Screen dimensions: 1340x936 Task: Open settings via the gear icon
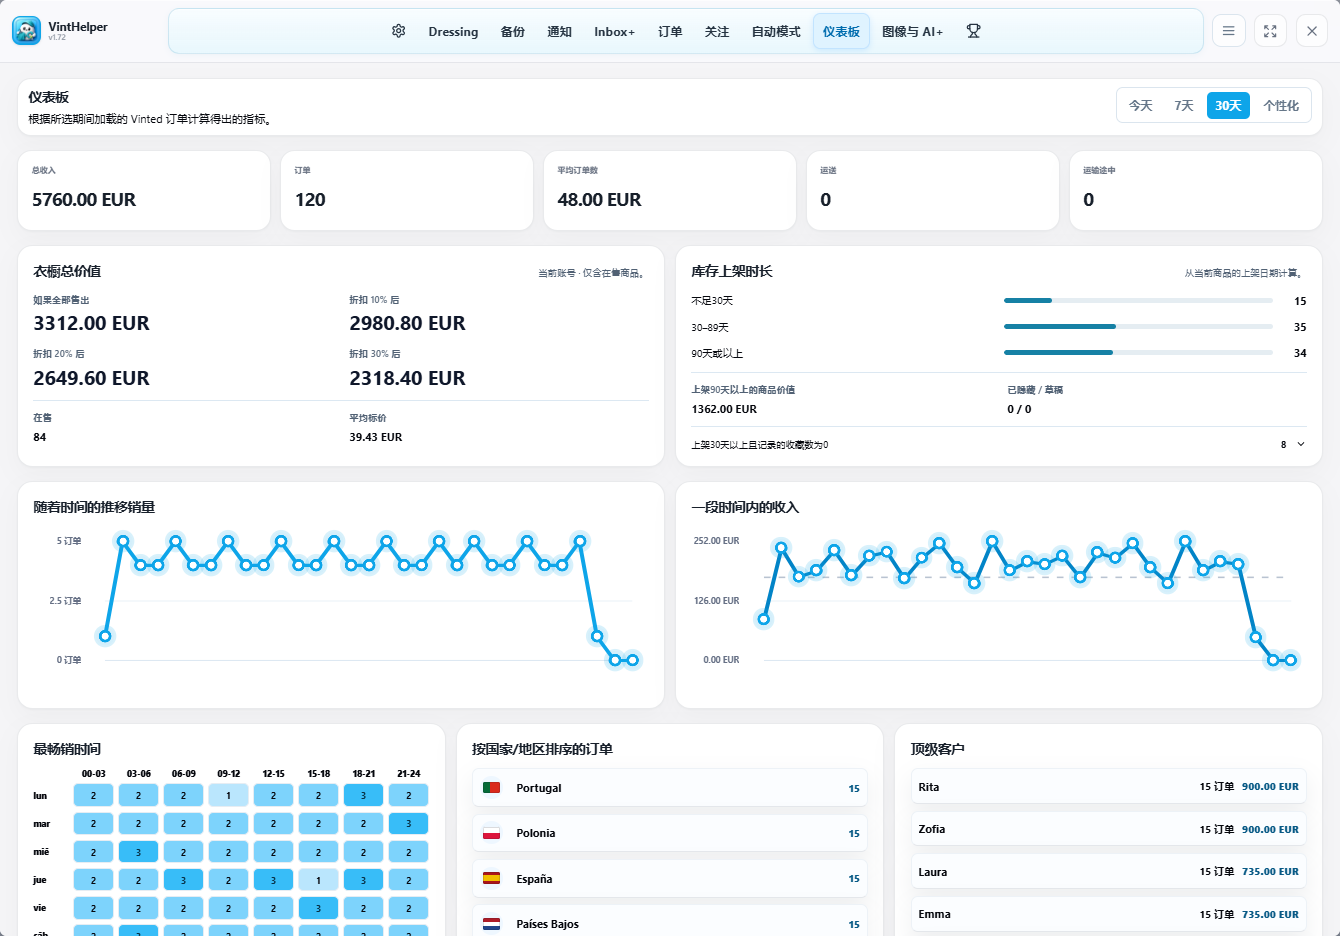tap(399, 31)
